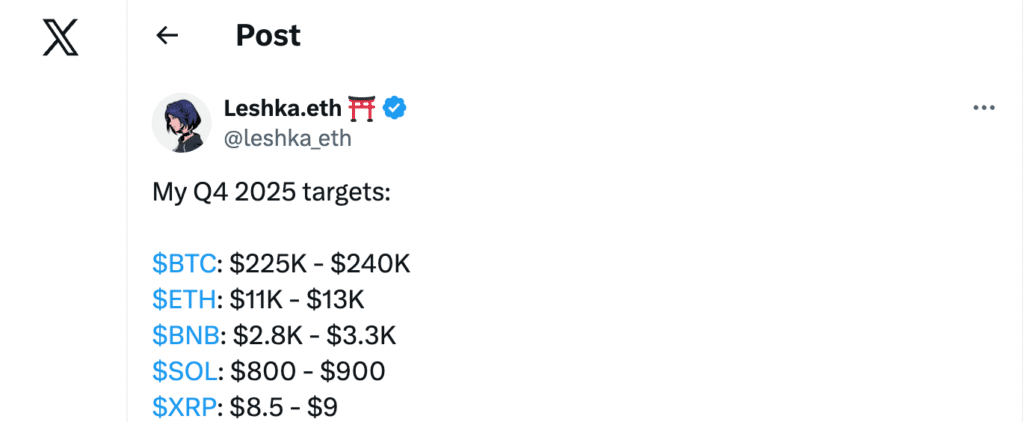This screenshot has height=422, width=1024.
Task: Click the "Post" page heading
Action: (268, 36)
